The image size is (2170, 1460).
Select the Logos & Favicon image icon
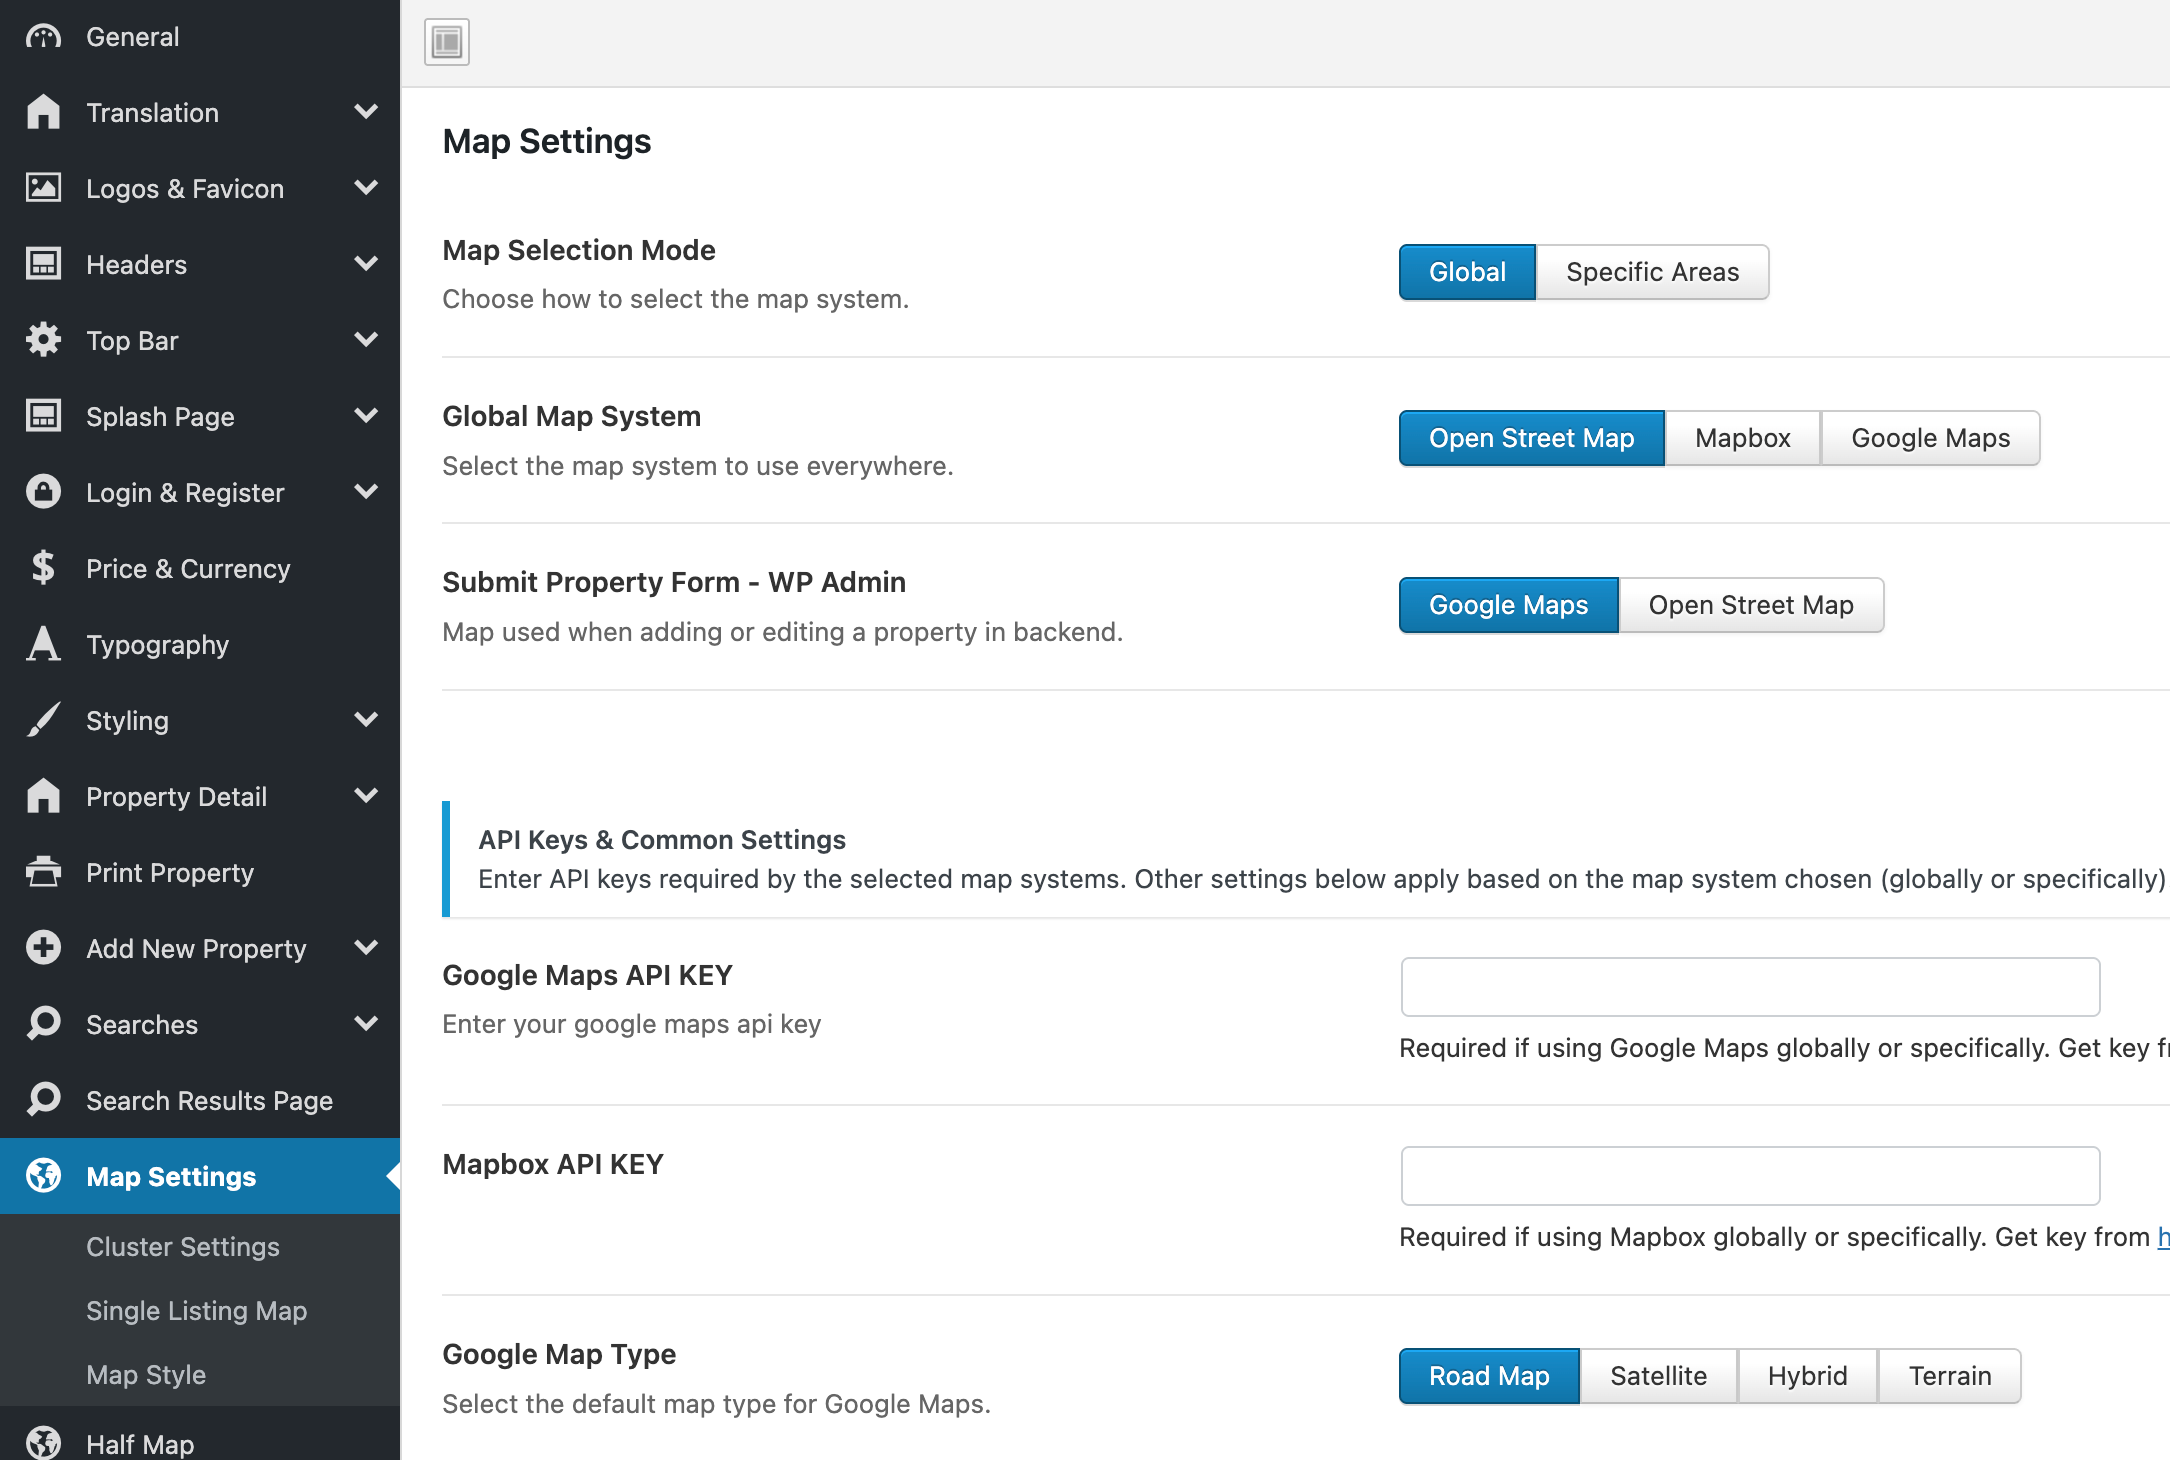[x=43, y=188]
